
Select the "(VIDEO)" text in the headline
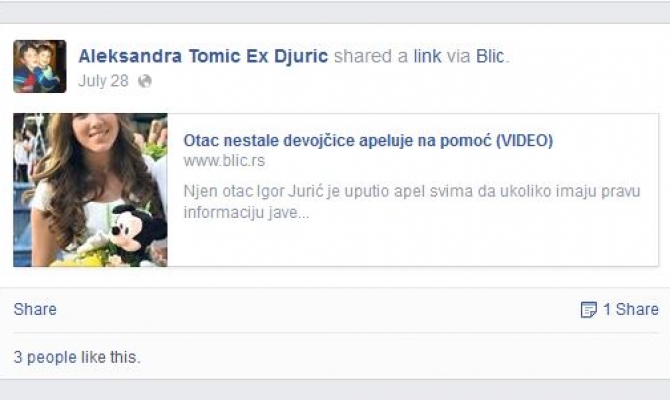coord(520,140)
